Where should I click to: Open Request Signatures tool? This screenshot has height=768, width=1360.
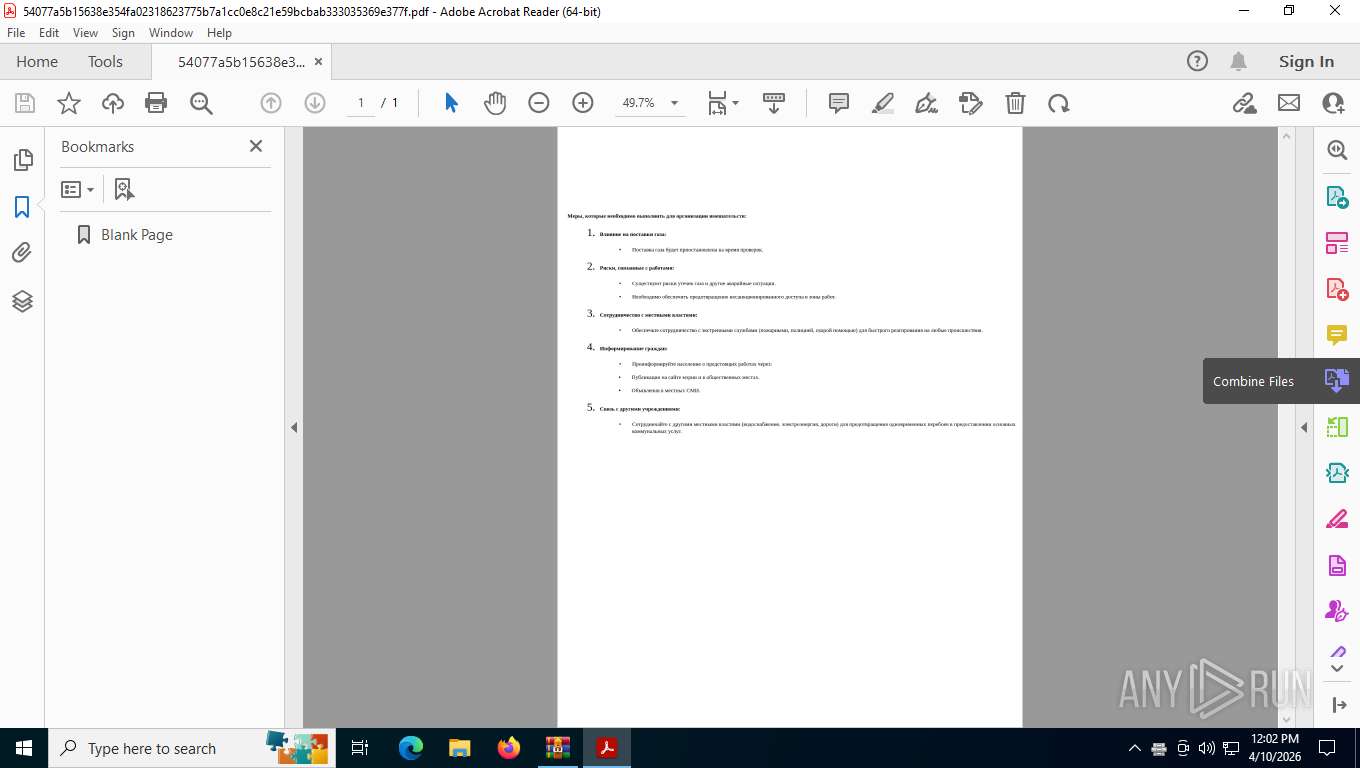pos(1337,610)
